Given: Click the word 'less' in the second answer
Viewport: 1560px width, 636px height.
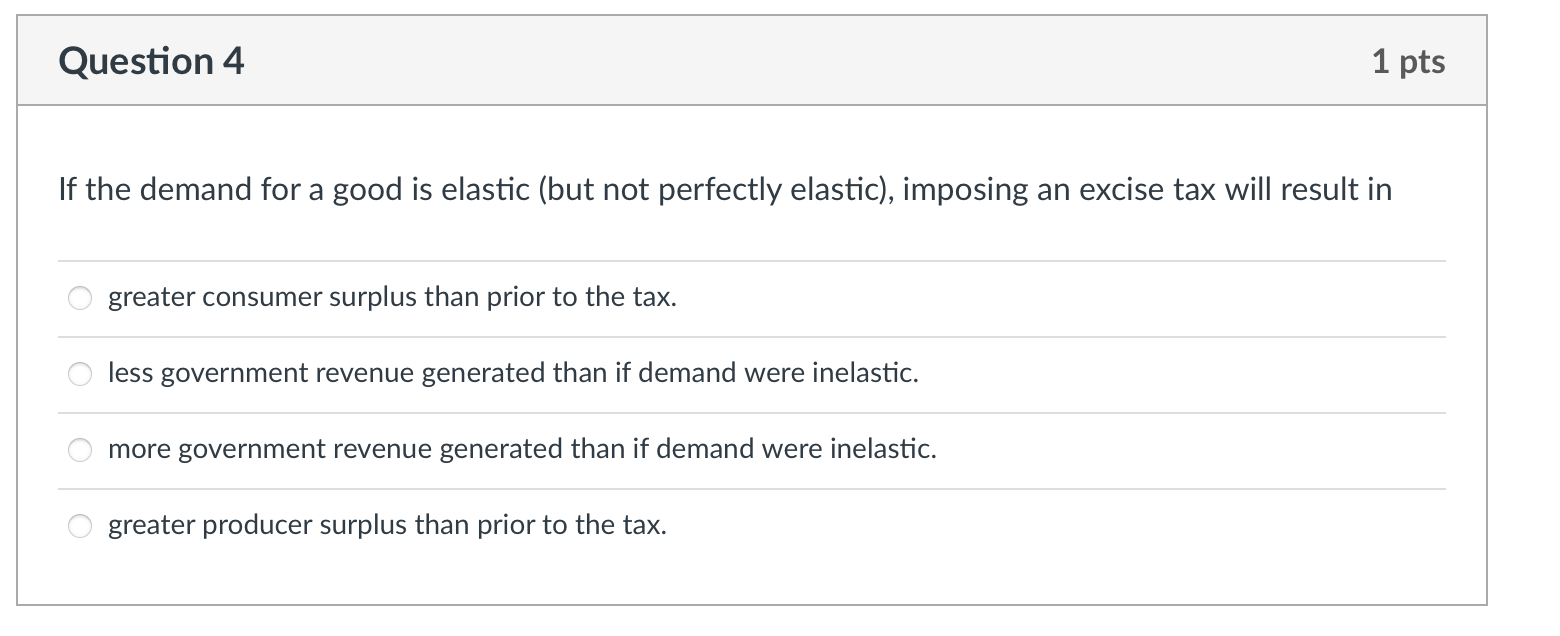Looking at the screenshot, I should 131,374.
